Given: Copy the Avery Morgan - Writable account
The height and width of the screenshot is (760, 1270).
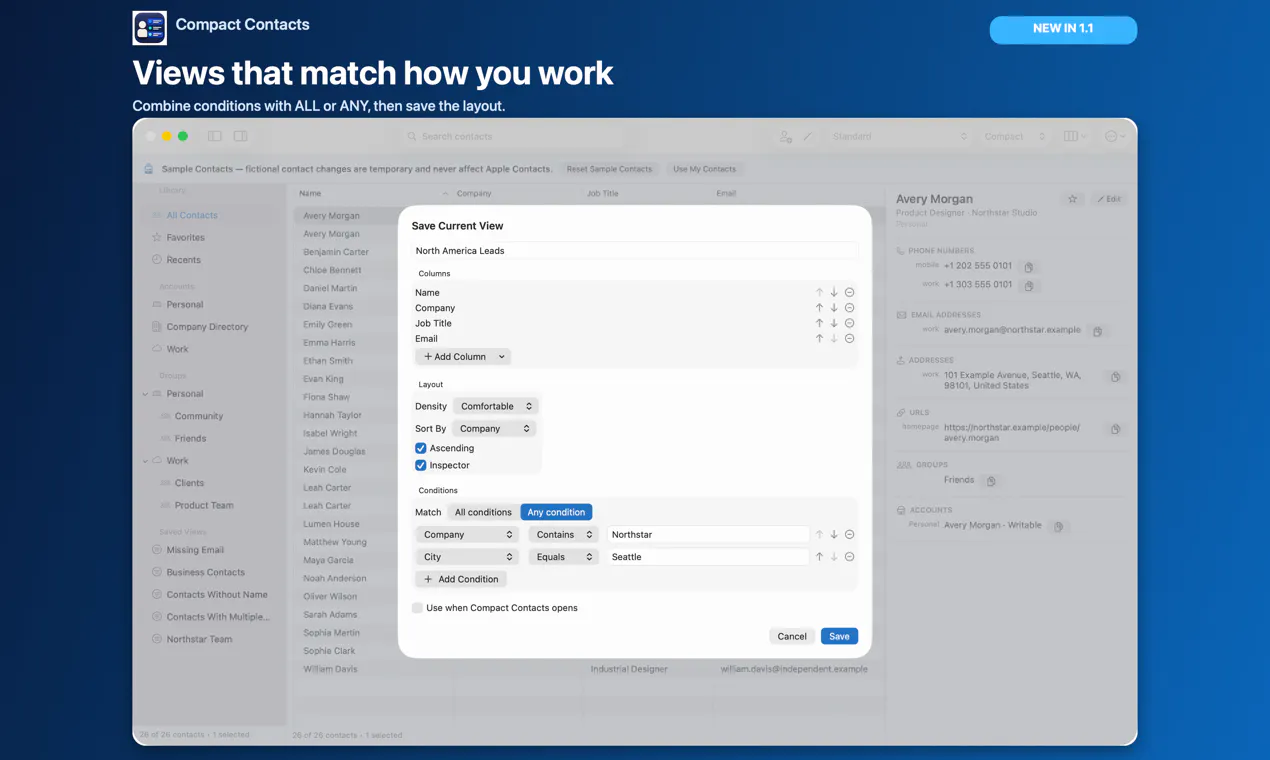Looking at the screenshot, I should [1059, 526].
